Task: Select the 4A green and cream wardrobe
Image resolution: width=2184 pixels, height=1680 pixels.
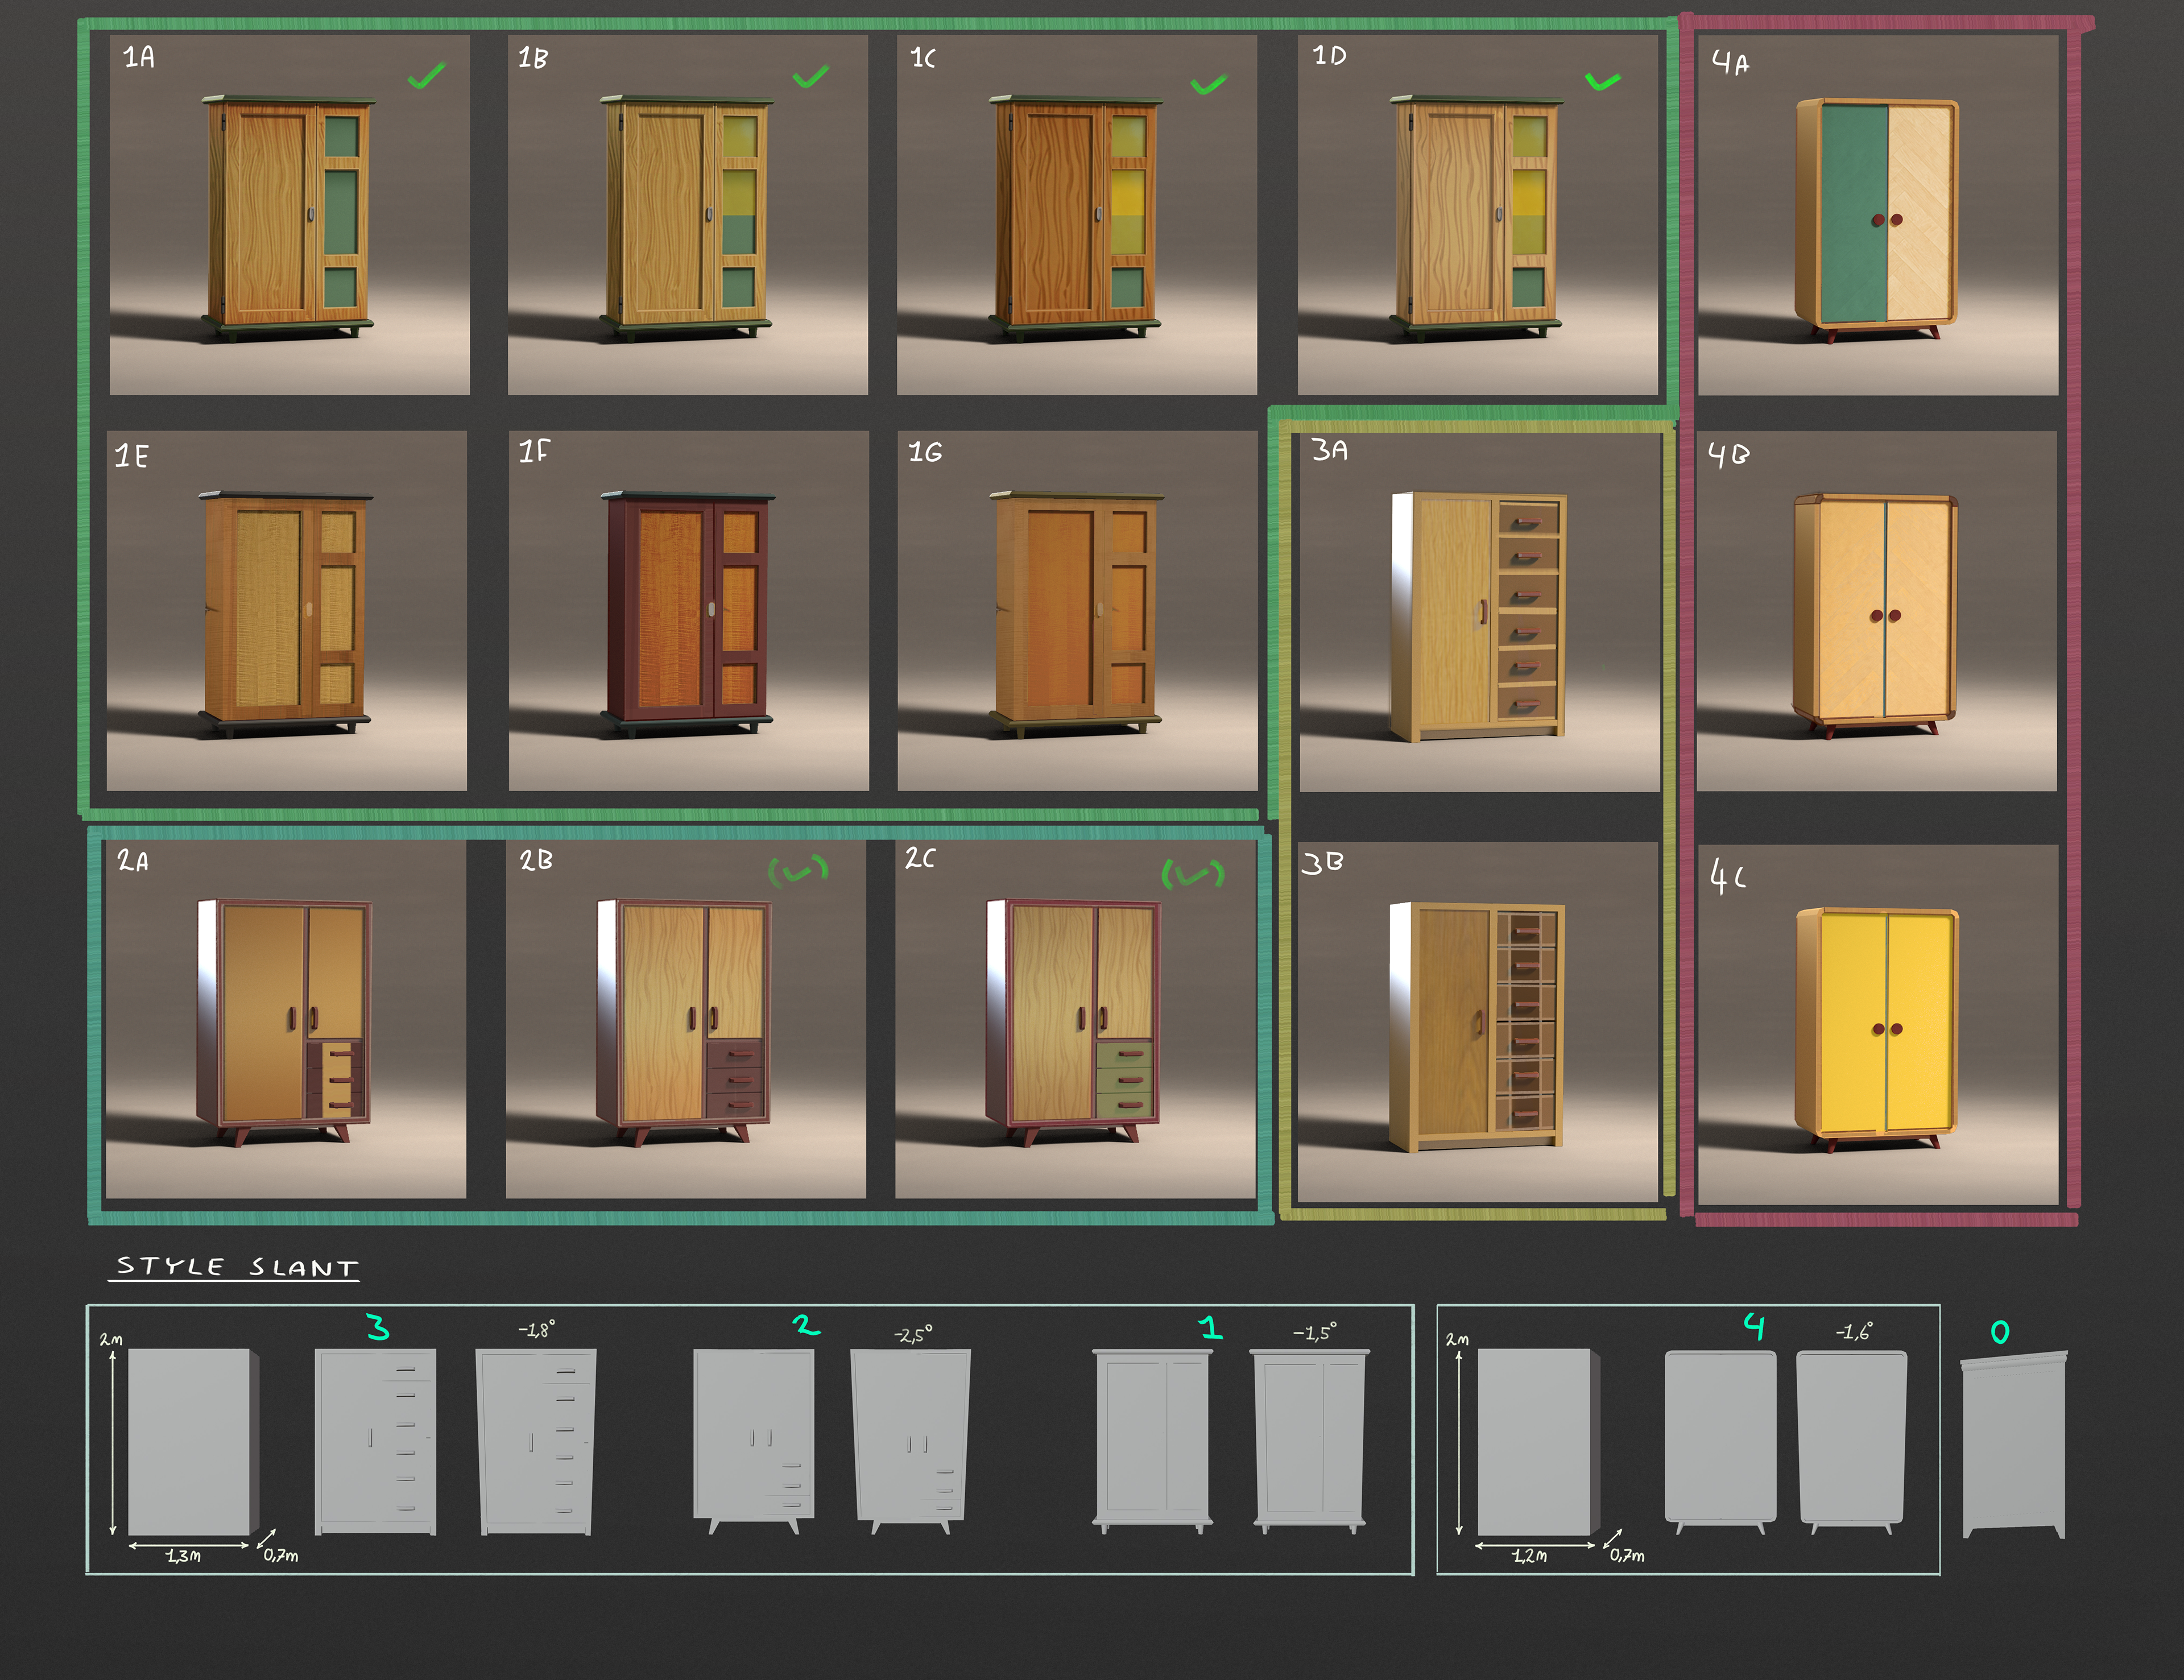Action: pos(1878,215)
